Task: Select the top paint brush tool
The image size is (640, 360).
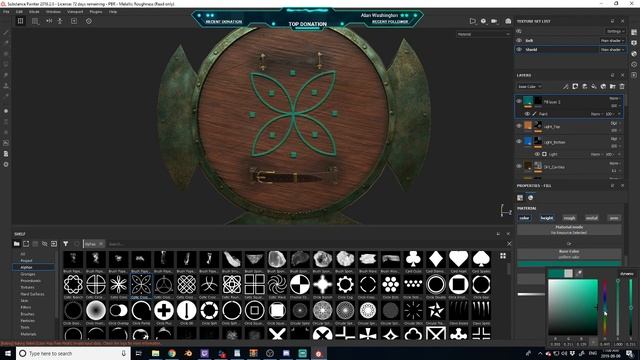Action: point(6,33)
